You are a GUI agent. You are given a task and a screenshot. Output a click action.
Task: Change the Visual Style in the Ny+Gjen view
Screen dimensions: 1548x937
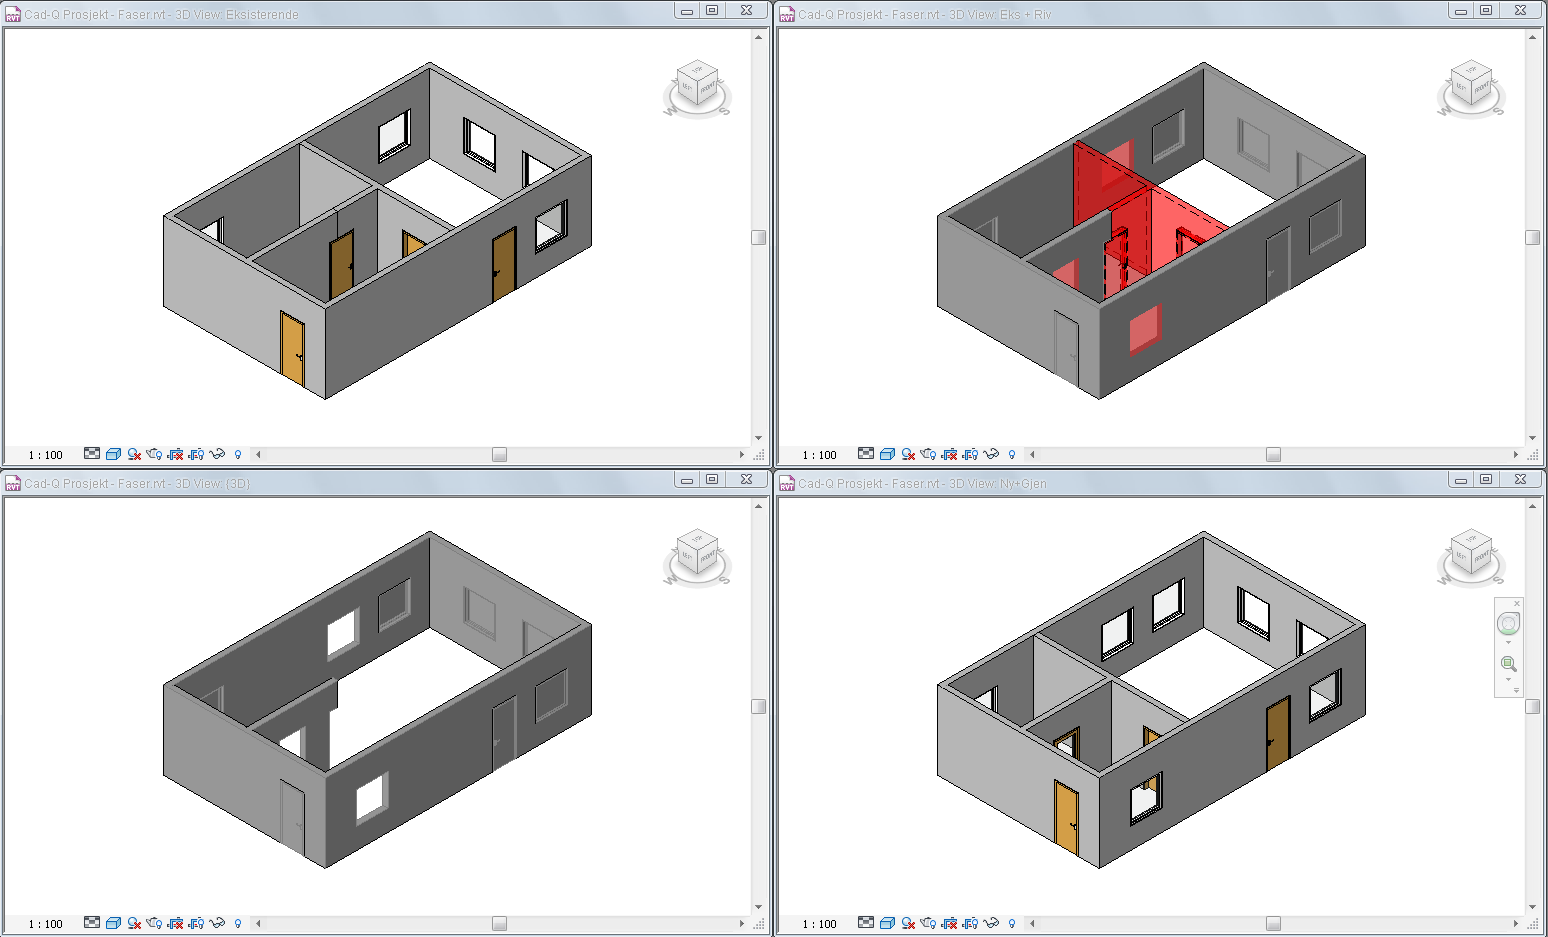(x=888, y=924)
